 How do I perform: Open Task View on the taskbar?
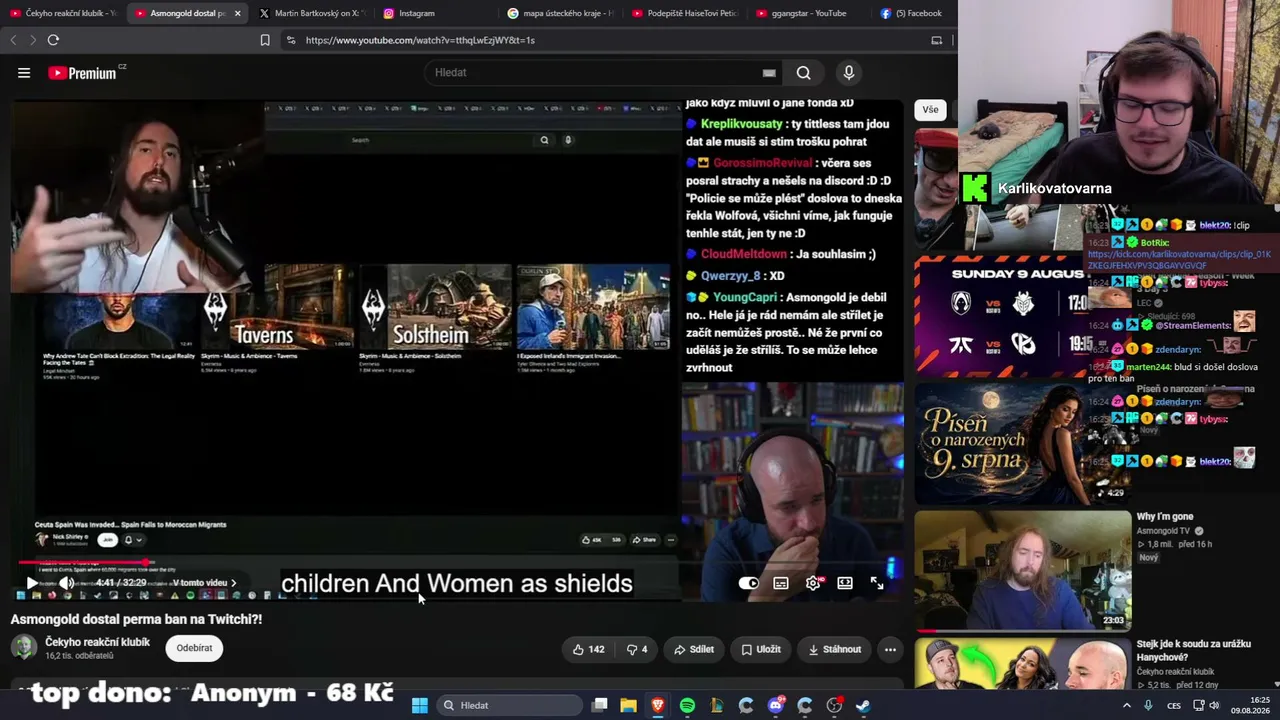pos(599,705)
